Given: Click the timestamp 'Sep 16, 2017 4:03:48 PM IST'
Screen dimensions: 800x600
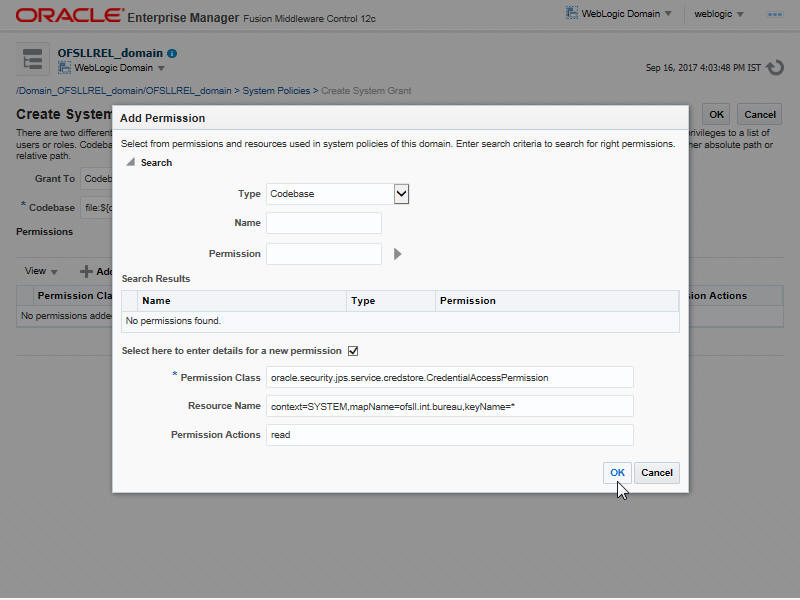Looking at the screenshot, I should 703,68.
